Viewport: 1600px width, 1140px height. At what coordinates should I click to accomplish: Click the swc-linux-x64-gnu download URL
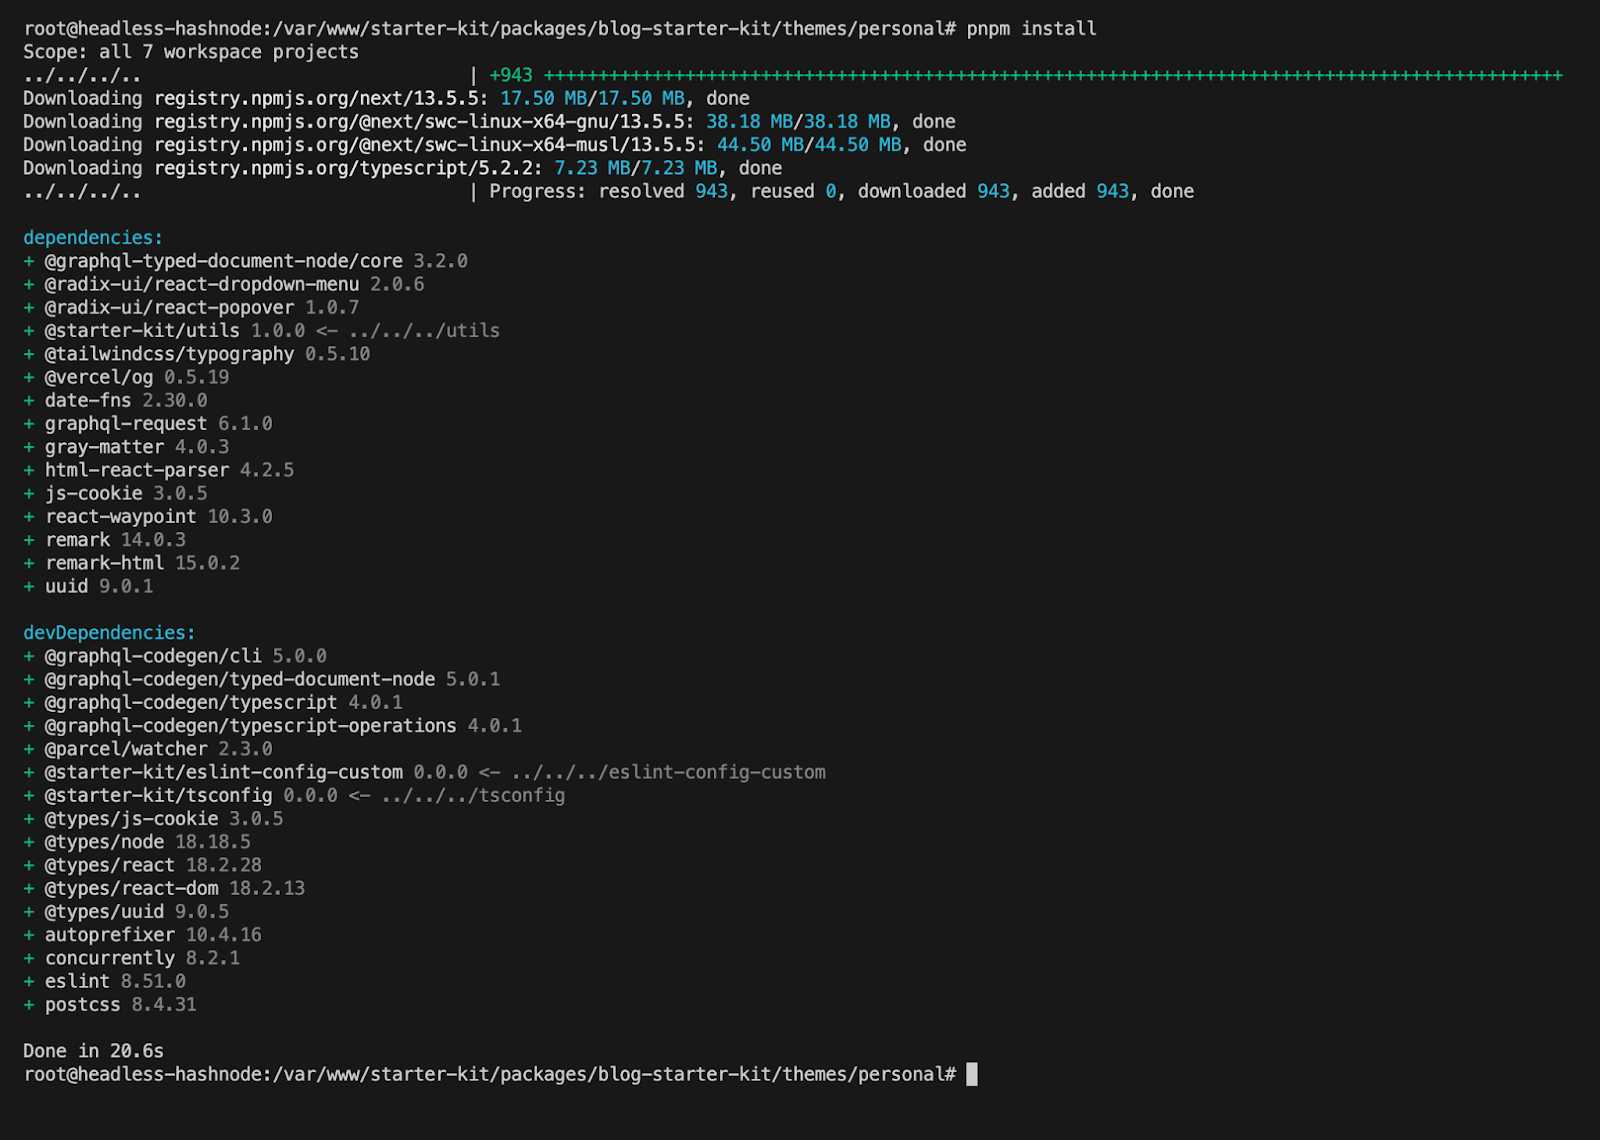[424, 122]
